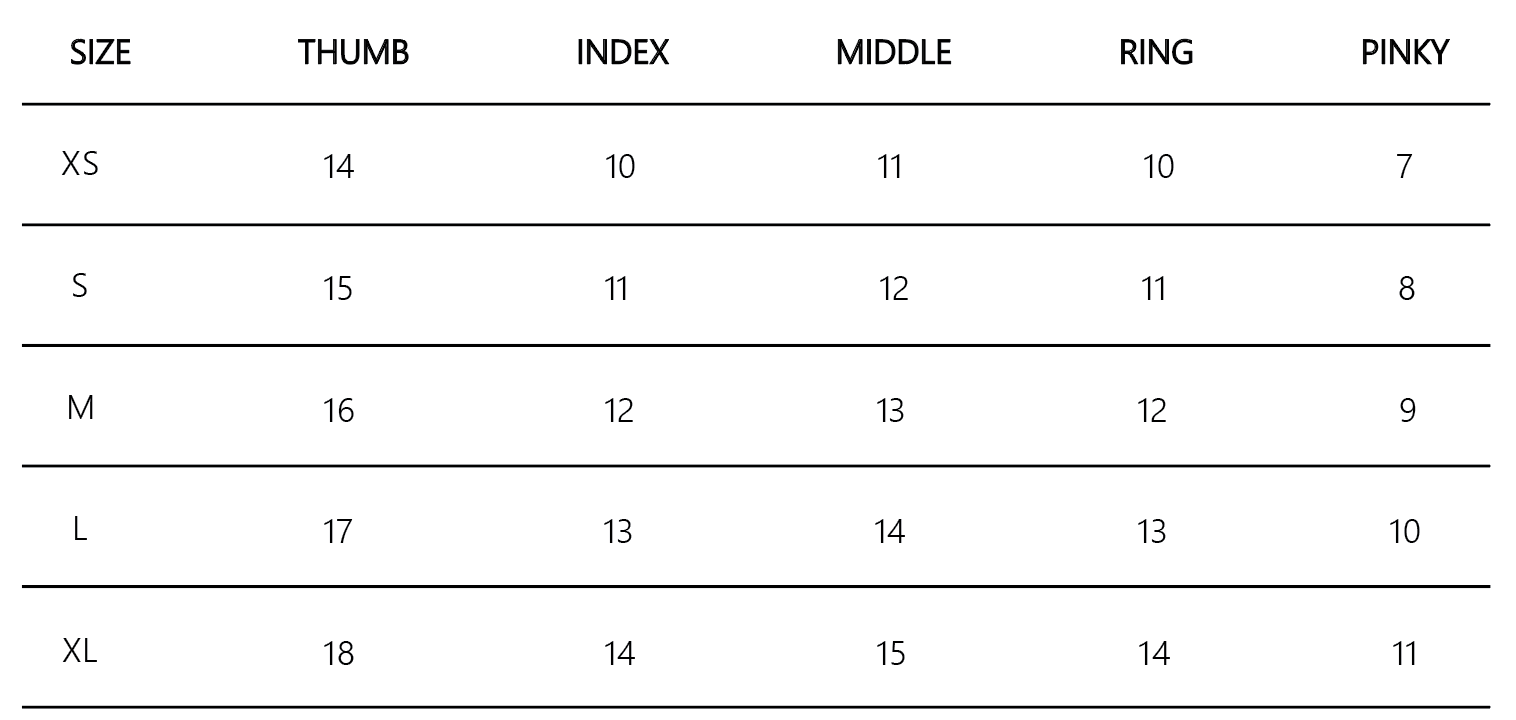1516x720 pixels.
Task: Click the PINKY column header
Action: coord(1404,53)
